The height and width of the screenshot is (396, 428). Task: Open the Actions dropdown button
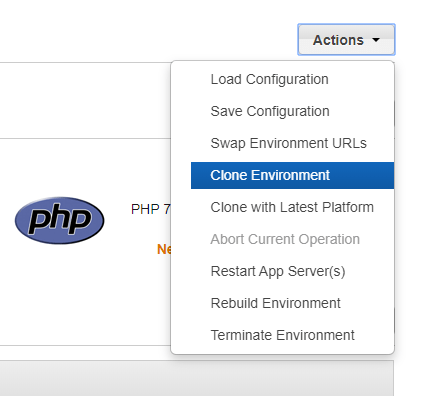pyautogui.click(x=346, y=40)
